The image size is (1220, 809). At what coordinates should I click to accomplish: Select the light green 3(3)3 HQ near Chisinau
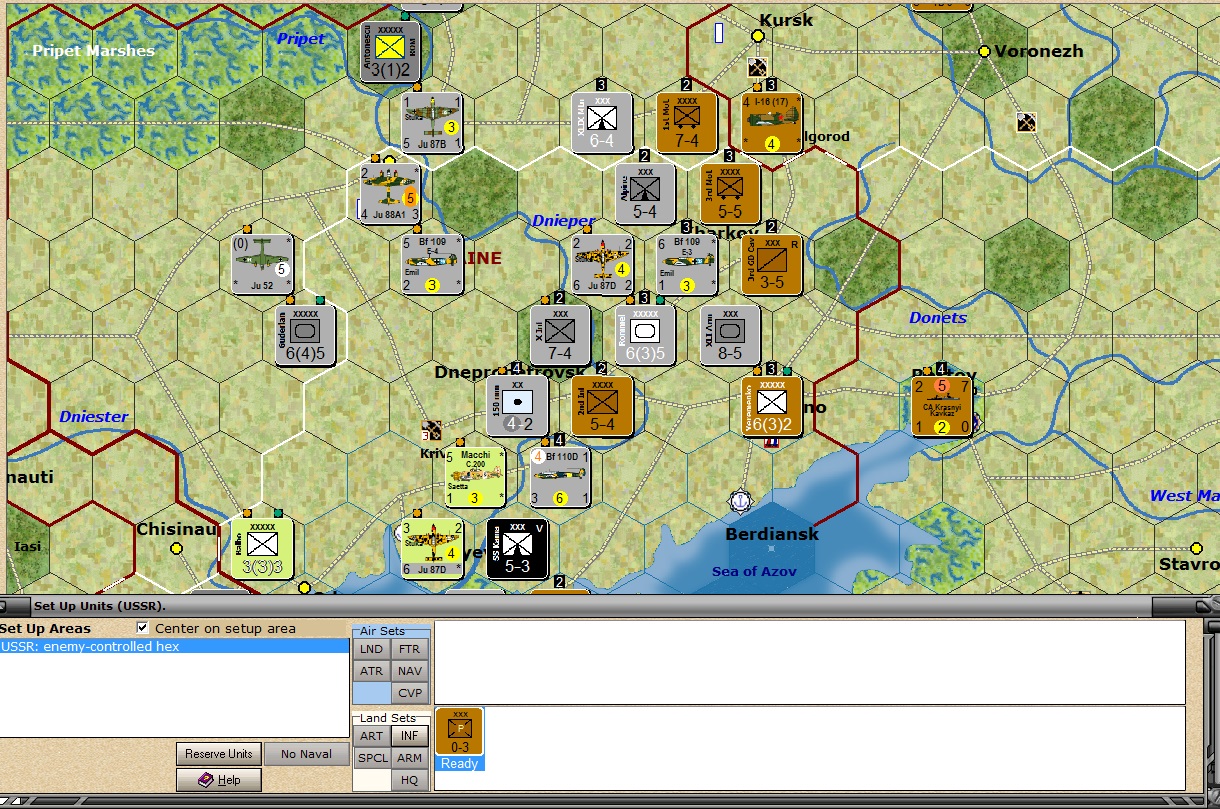(261, 548)
